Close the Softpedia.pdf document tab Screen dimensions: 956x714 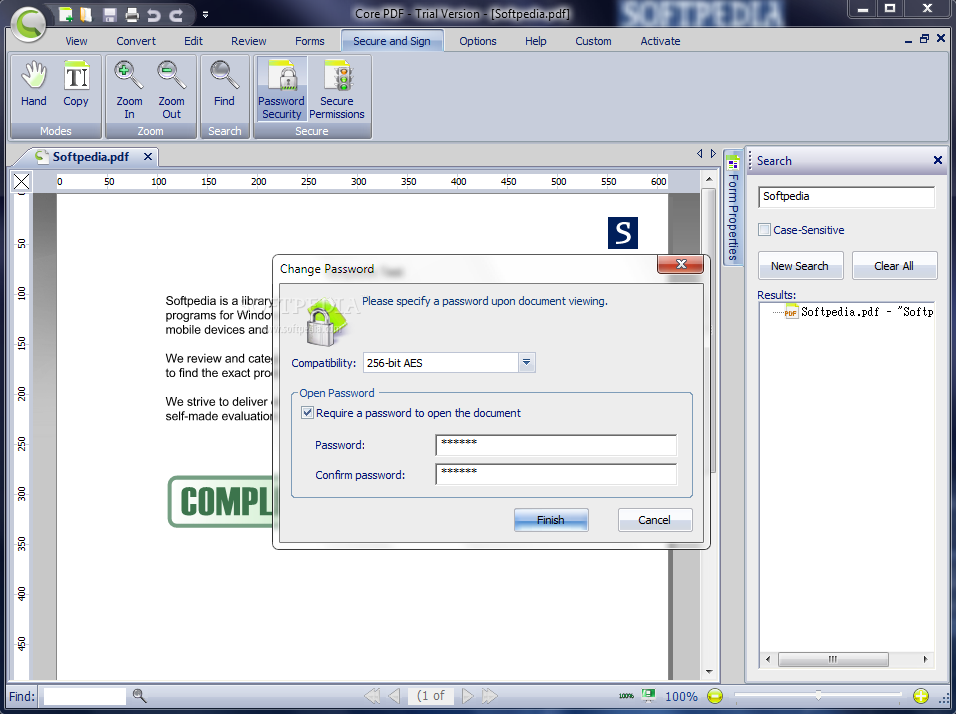pos(148,157)
